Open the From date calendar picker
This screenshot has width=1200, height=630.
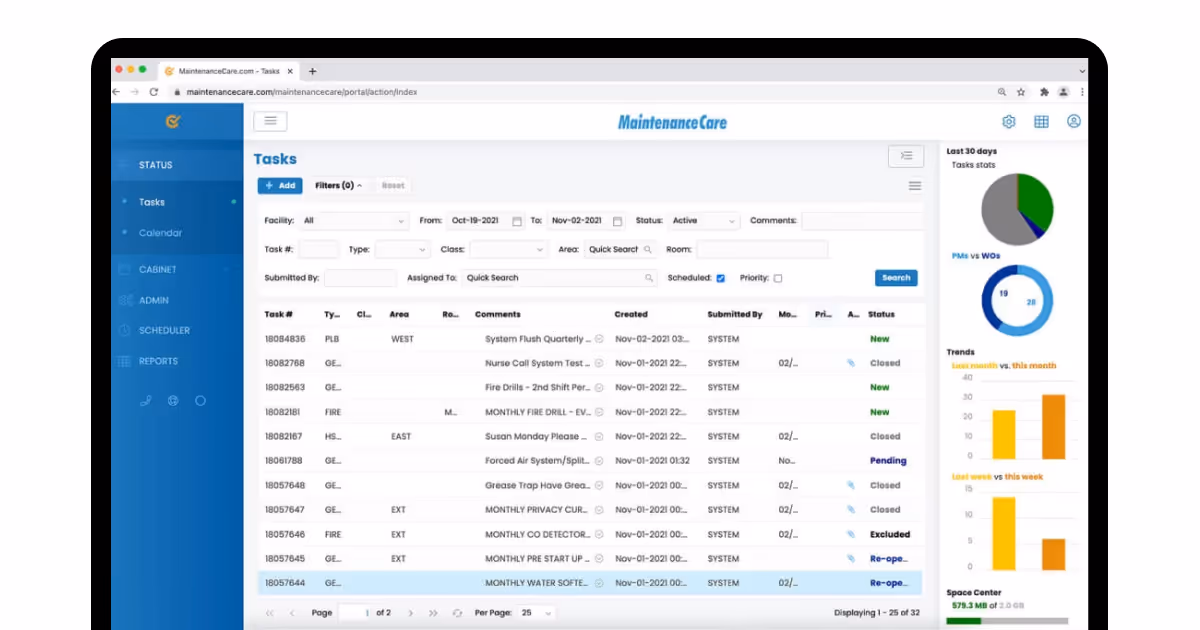tap(517, 221)
